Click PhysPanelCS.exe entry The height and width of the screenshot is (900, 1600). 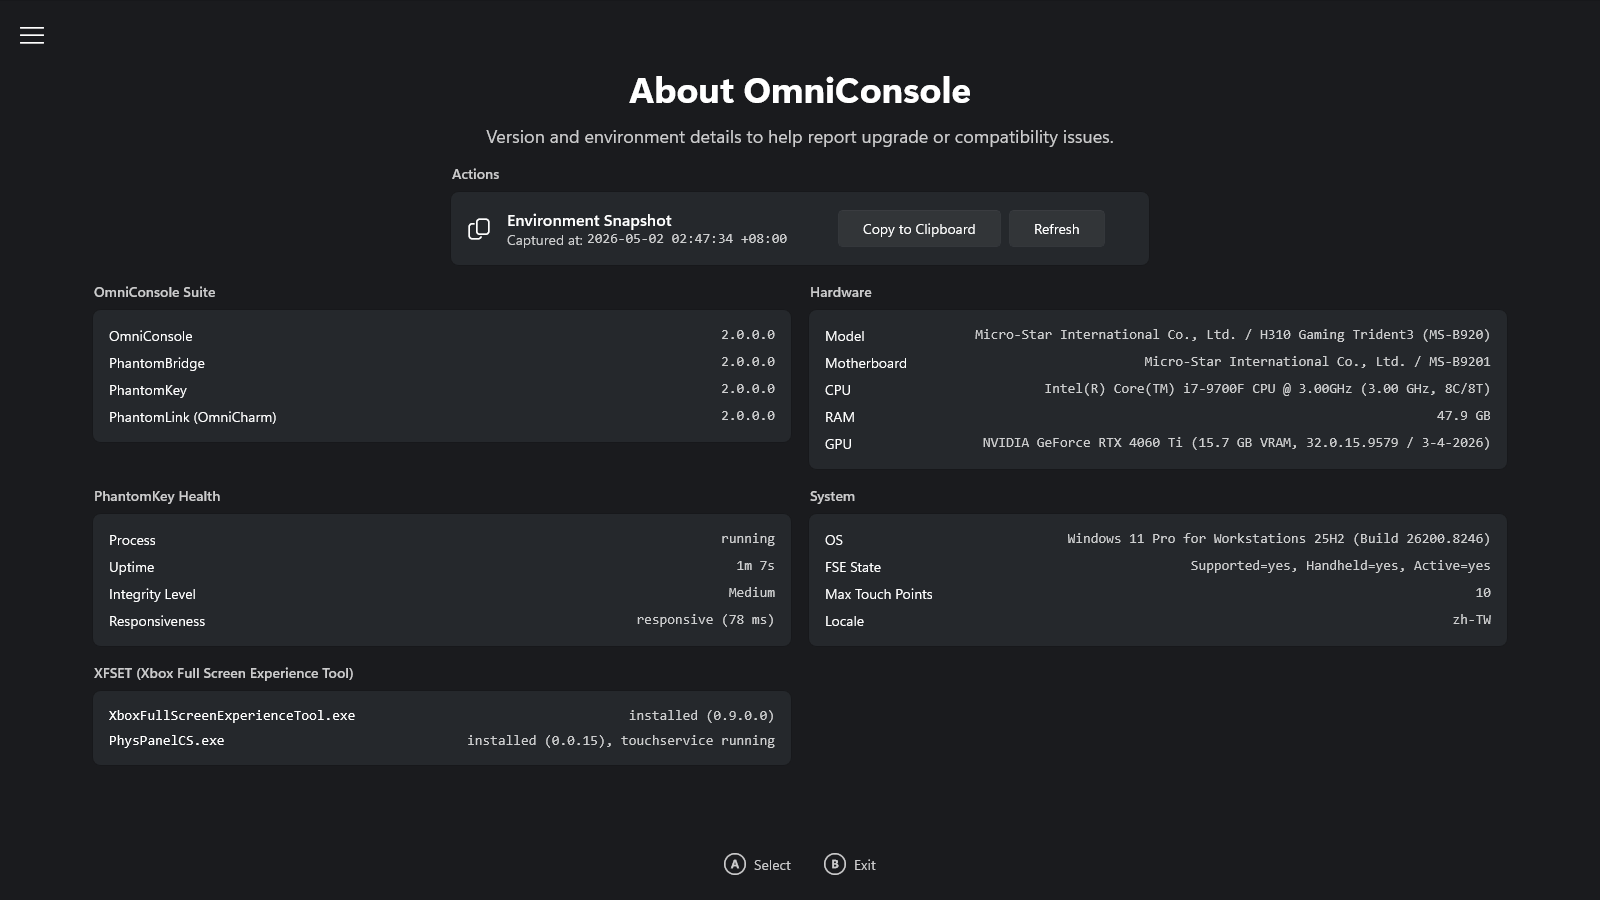pyautogui.click(x=166, y=741)
